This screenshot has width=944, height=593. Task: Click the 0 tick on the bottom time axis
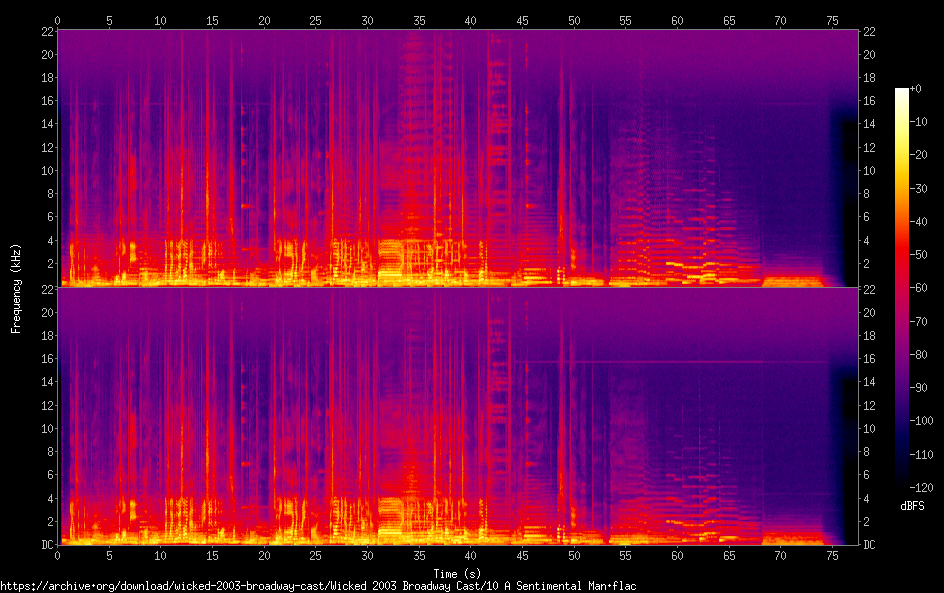(58, 555)
